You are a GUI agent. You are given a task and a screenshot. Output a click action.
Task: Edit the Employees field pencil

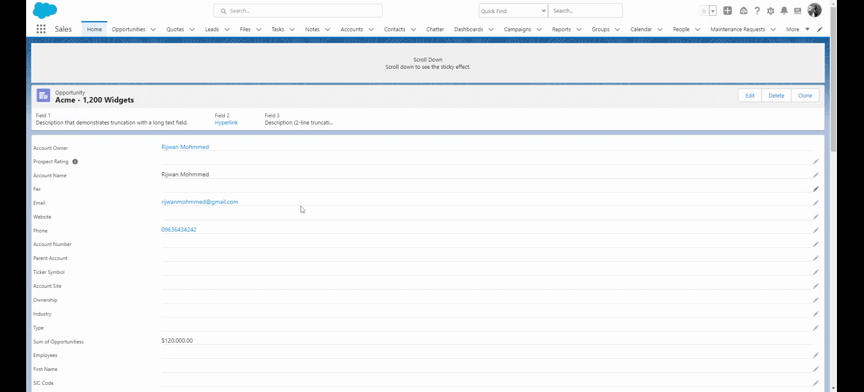(816, 356)
